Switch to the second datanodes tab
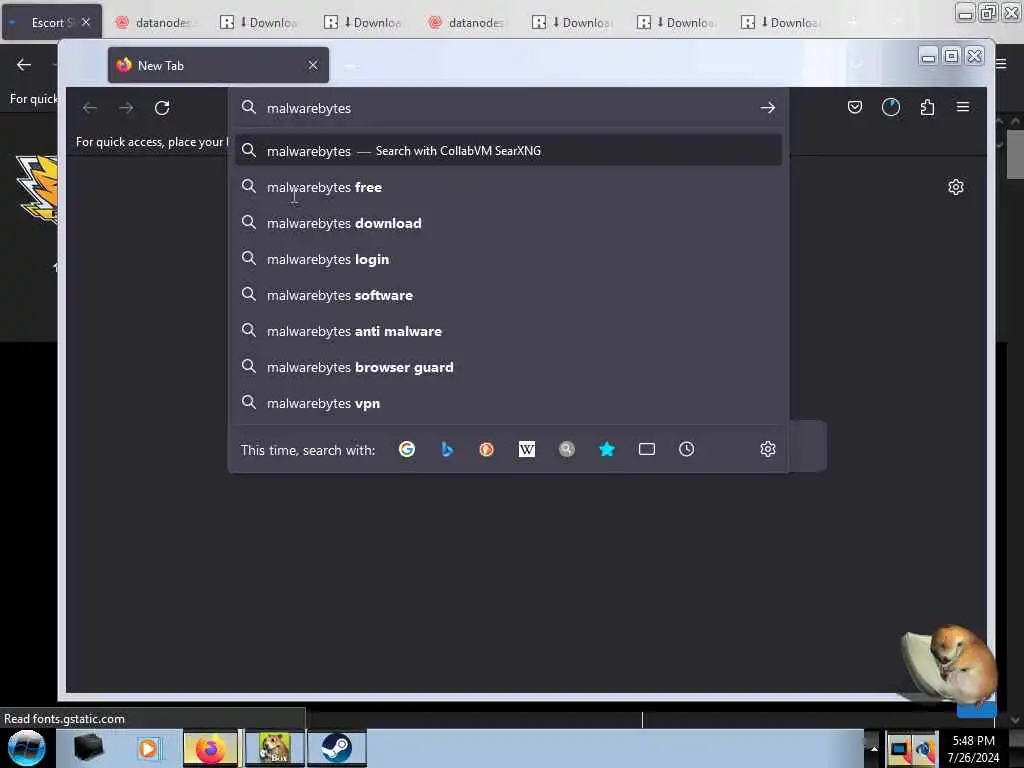 click(x=468, y=23)
